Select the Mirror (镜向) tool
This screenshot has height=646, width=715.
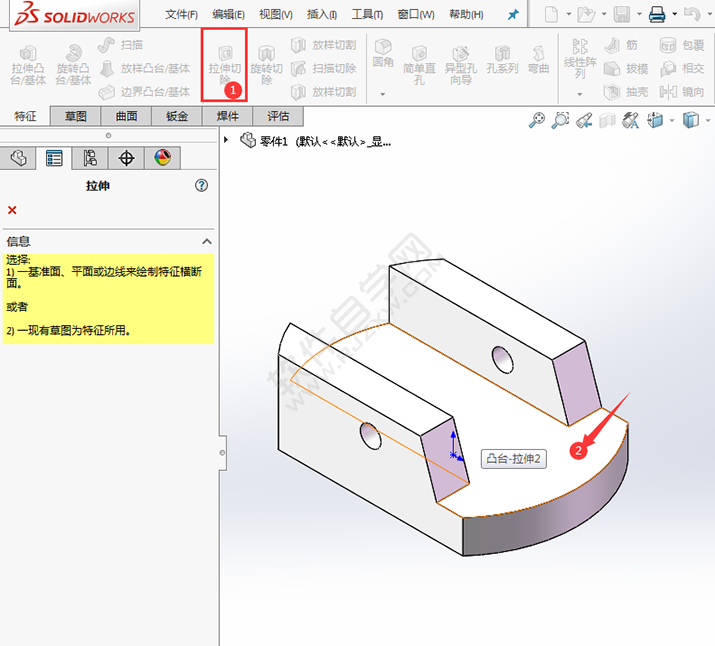pyautogui.click(x=682, y=92)
